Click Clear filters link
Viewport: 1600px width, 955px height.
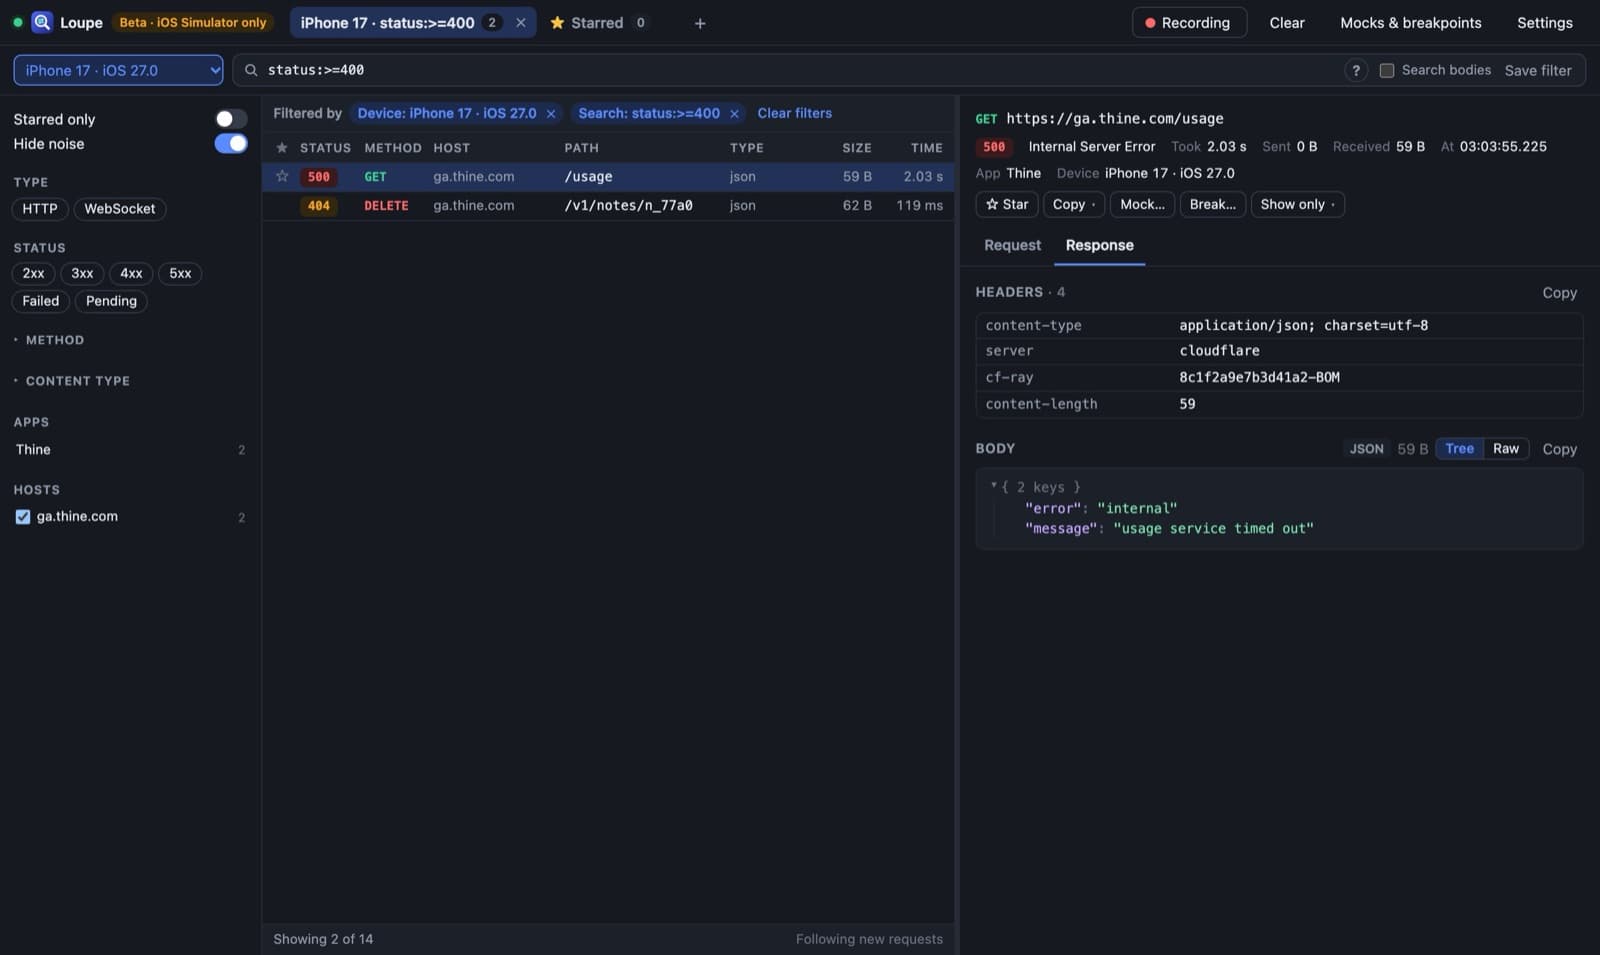tap(794, 113)
